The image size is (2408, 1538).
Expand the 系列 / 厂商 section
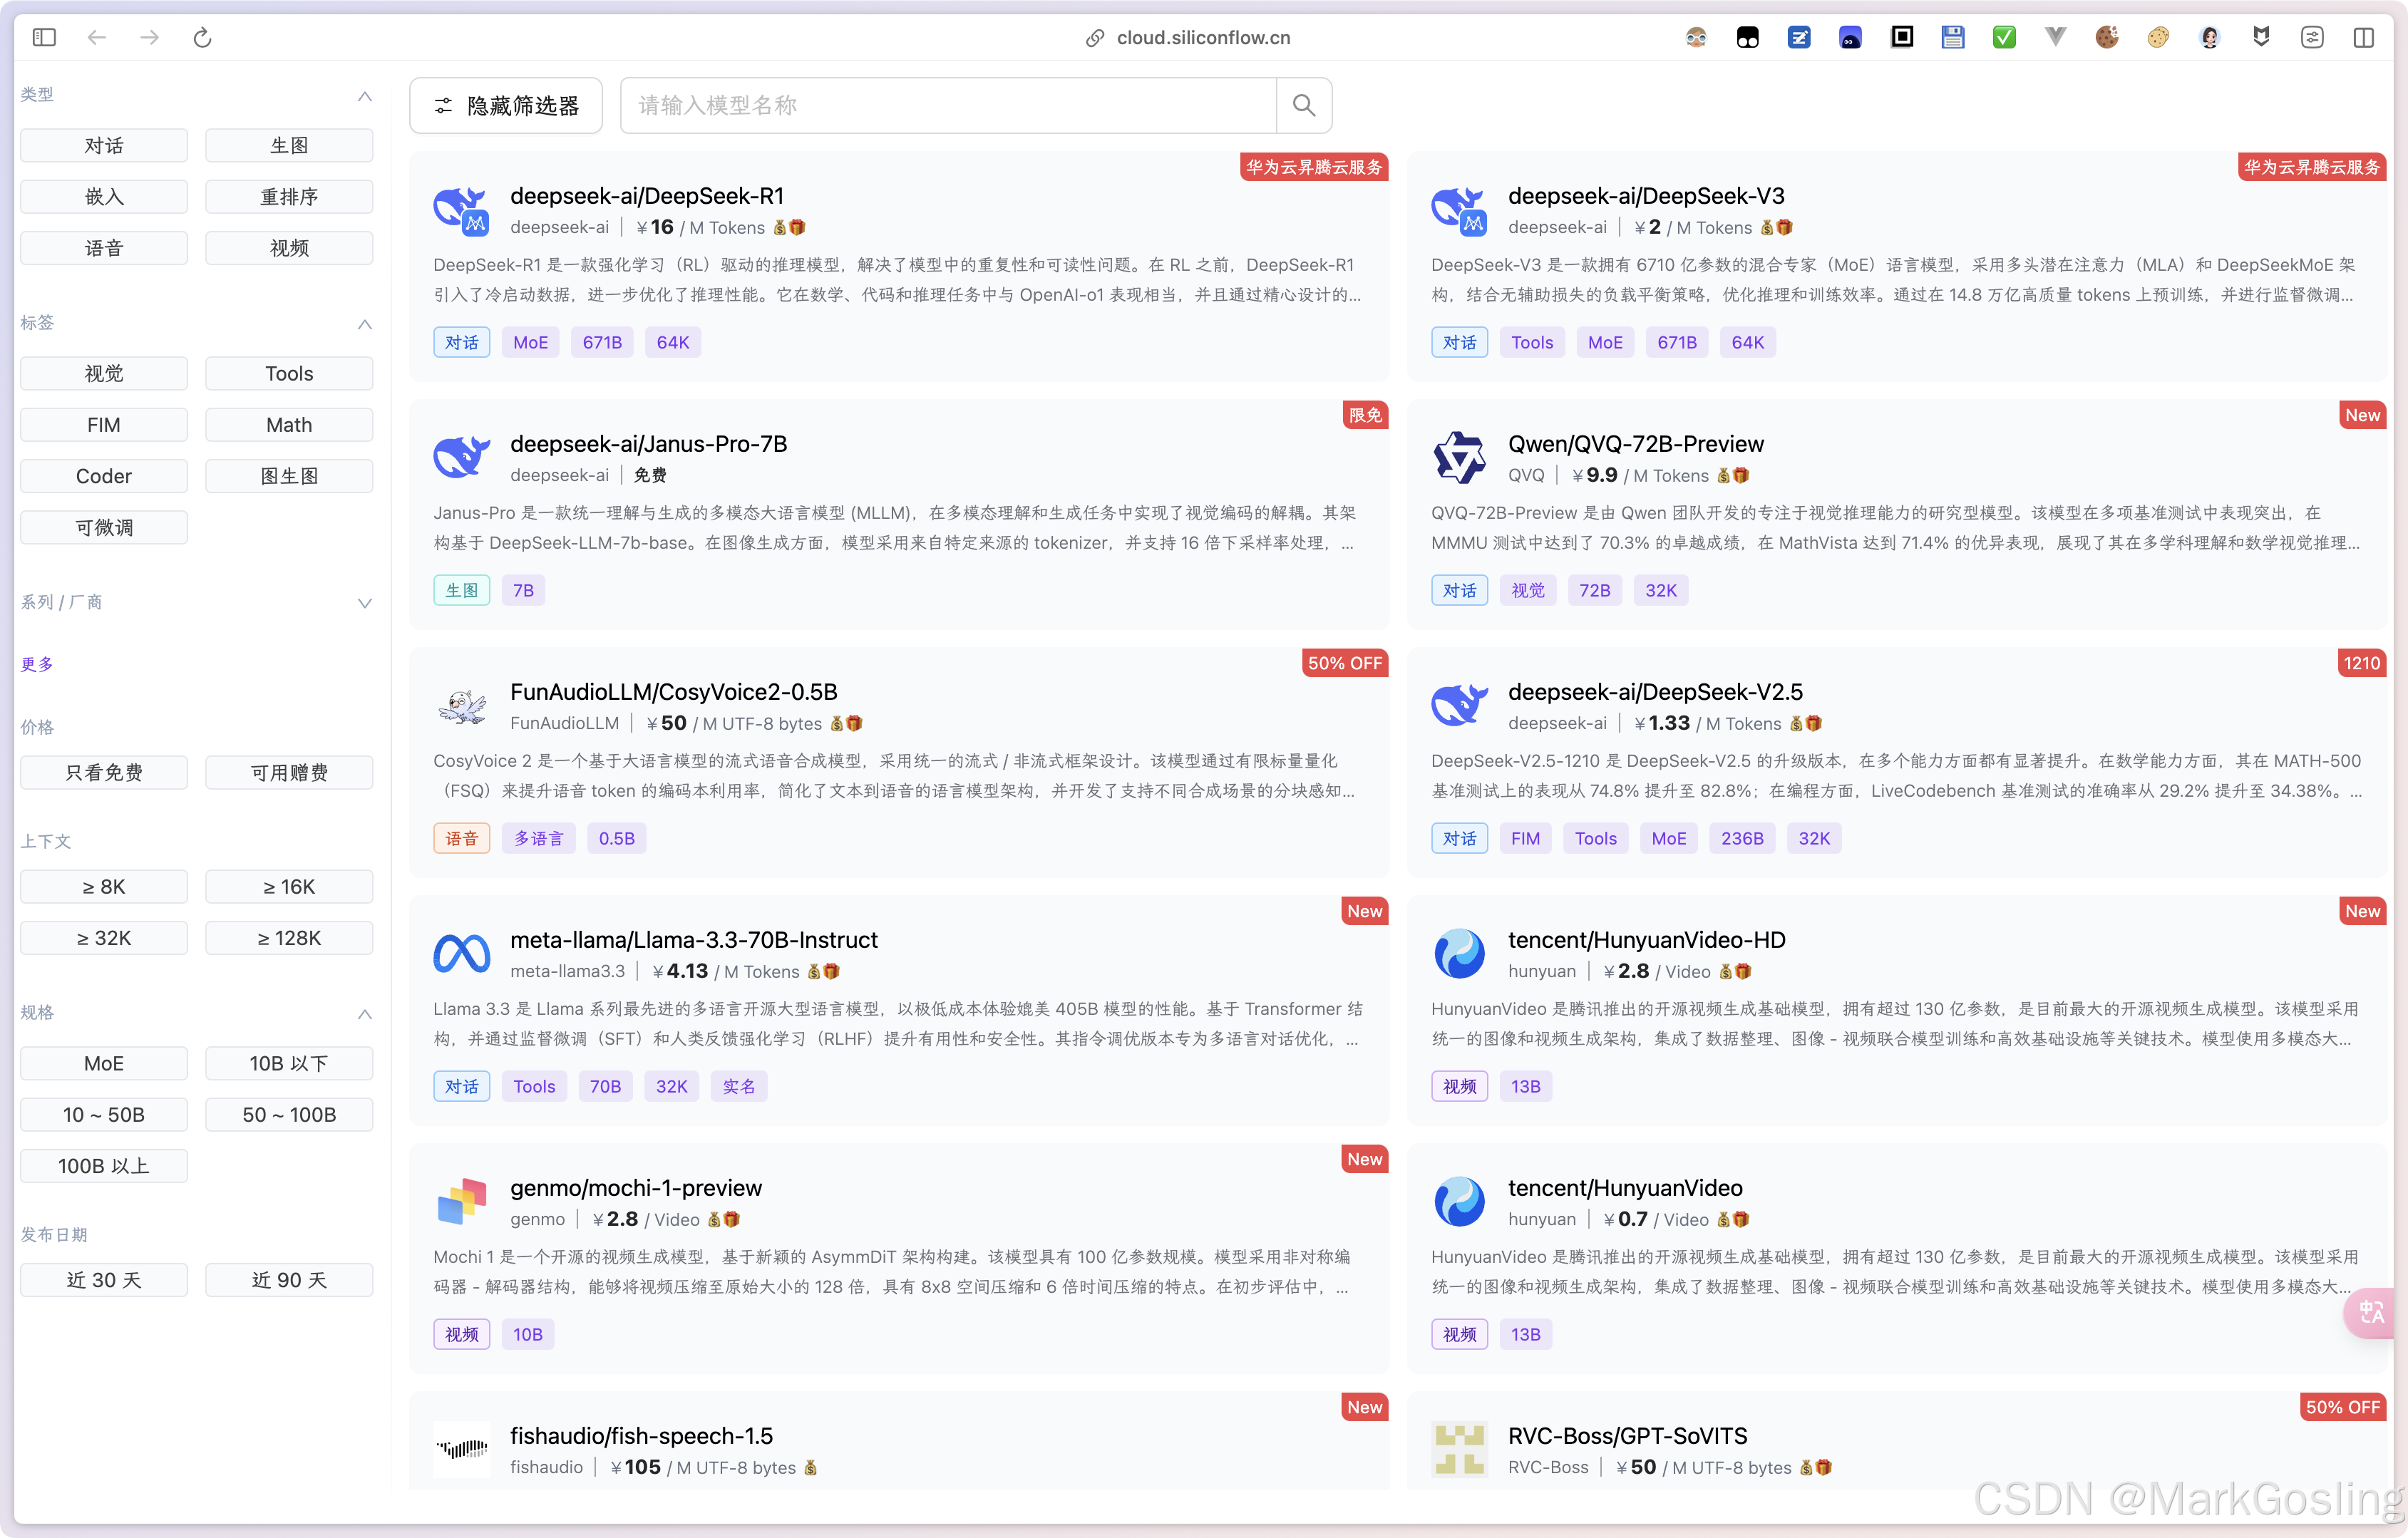pos(365,603)
